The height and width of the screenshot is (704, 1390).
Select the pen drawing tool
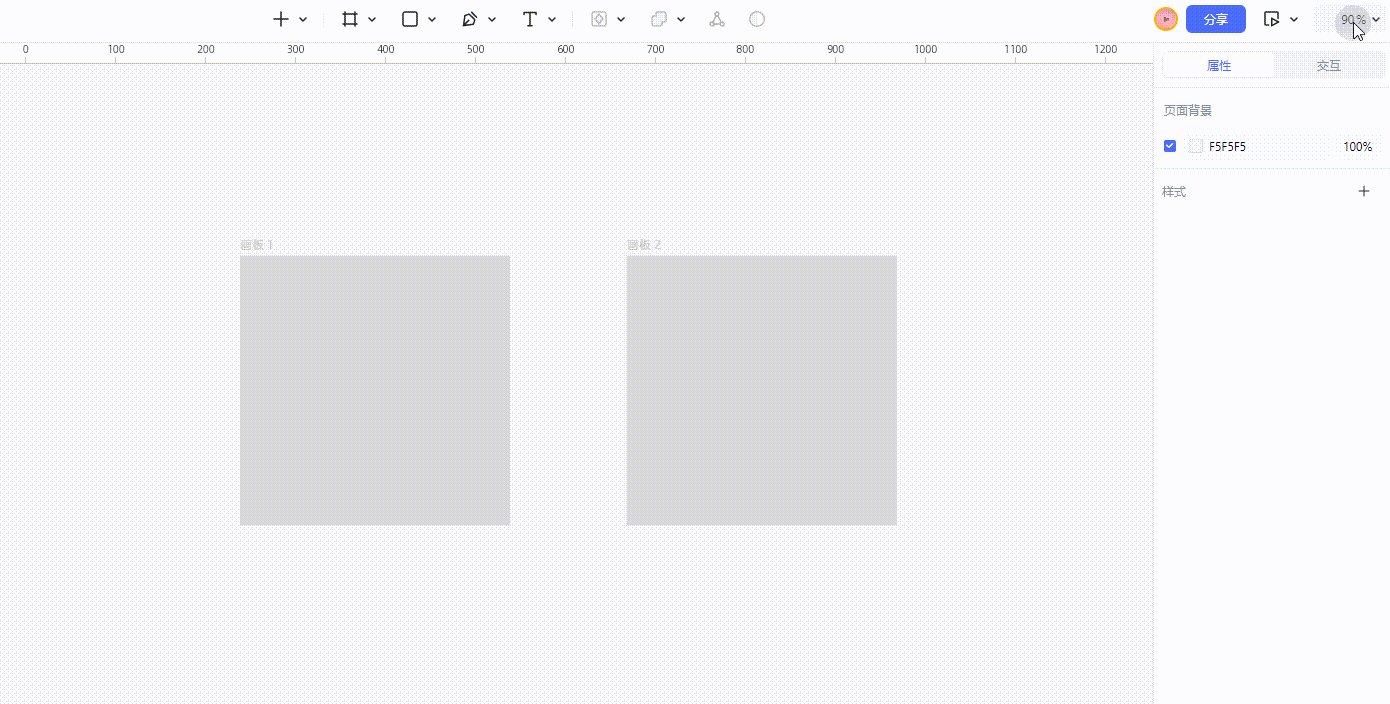(x=469, y=19)
